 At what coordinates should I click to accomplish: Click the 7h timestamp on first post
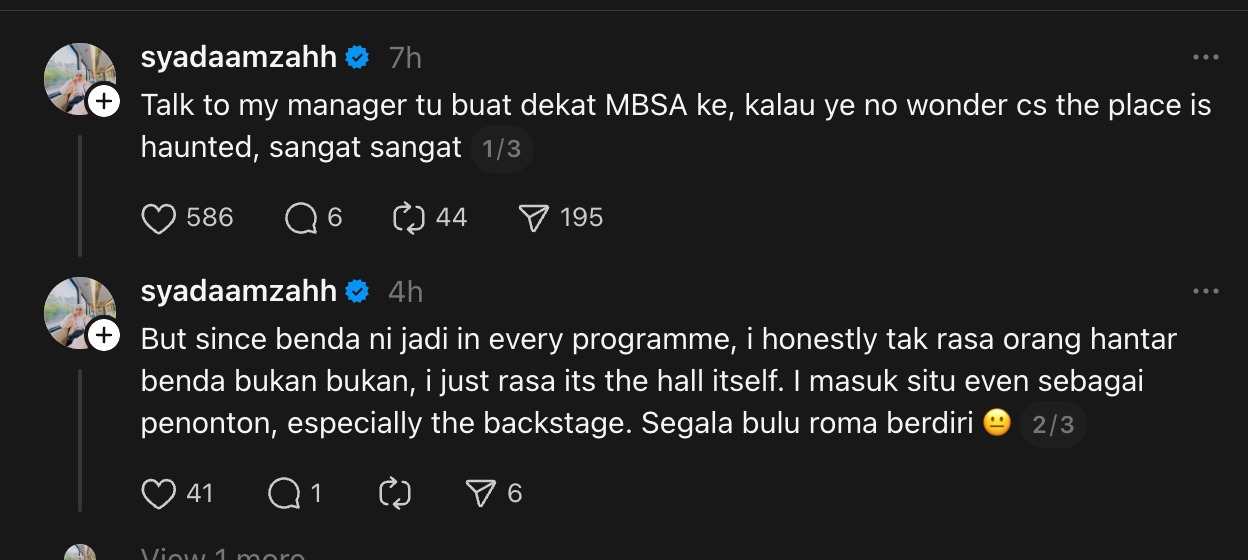tap(405, 58)
